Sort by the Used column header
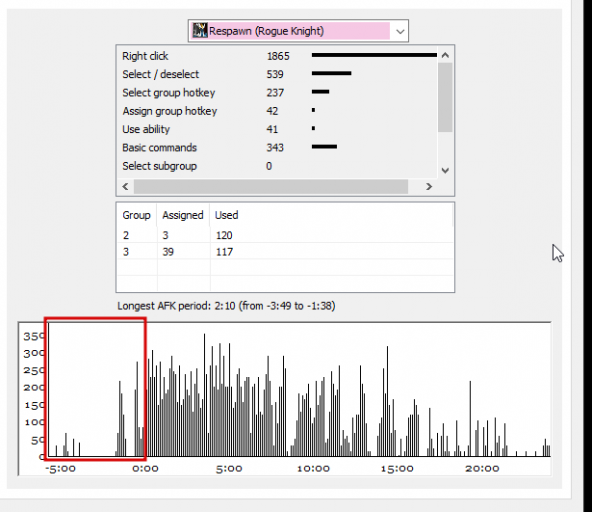592x512 pixels. [227, 215]
